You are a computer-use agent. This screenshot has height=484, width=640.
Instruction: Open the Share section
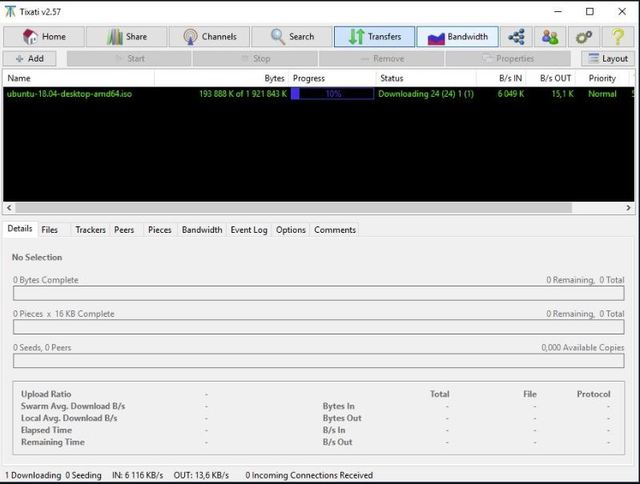coord(125,37)
